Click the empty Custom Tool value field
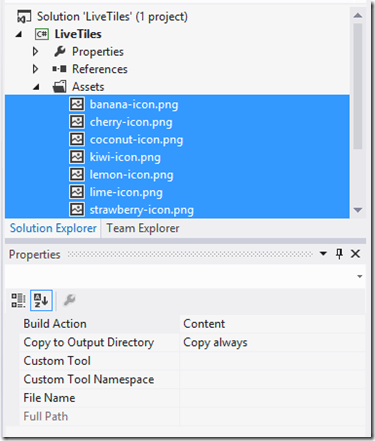The image size is (375, 441). click(x=272, y=361)
